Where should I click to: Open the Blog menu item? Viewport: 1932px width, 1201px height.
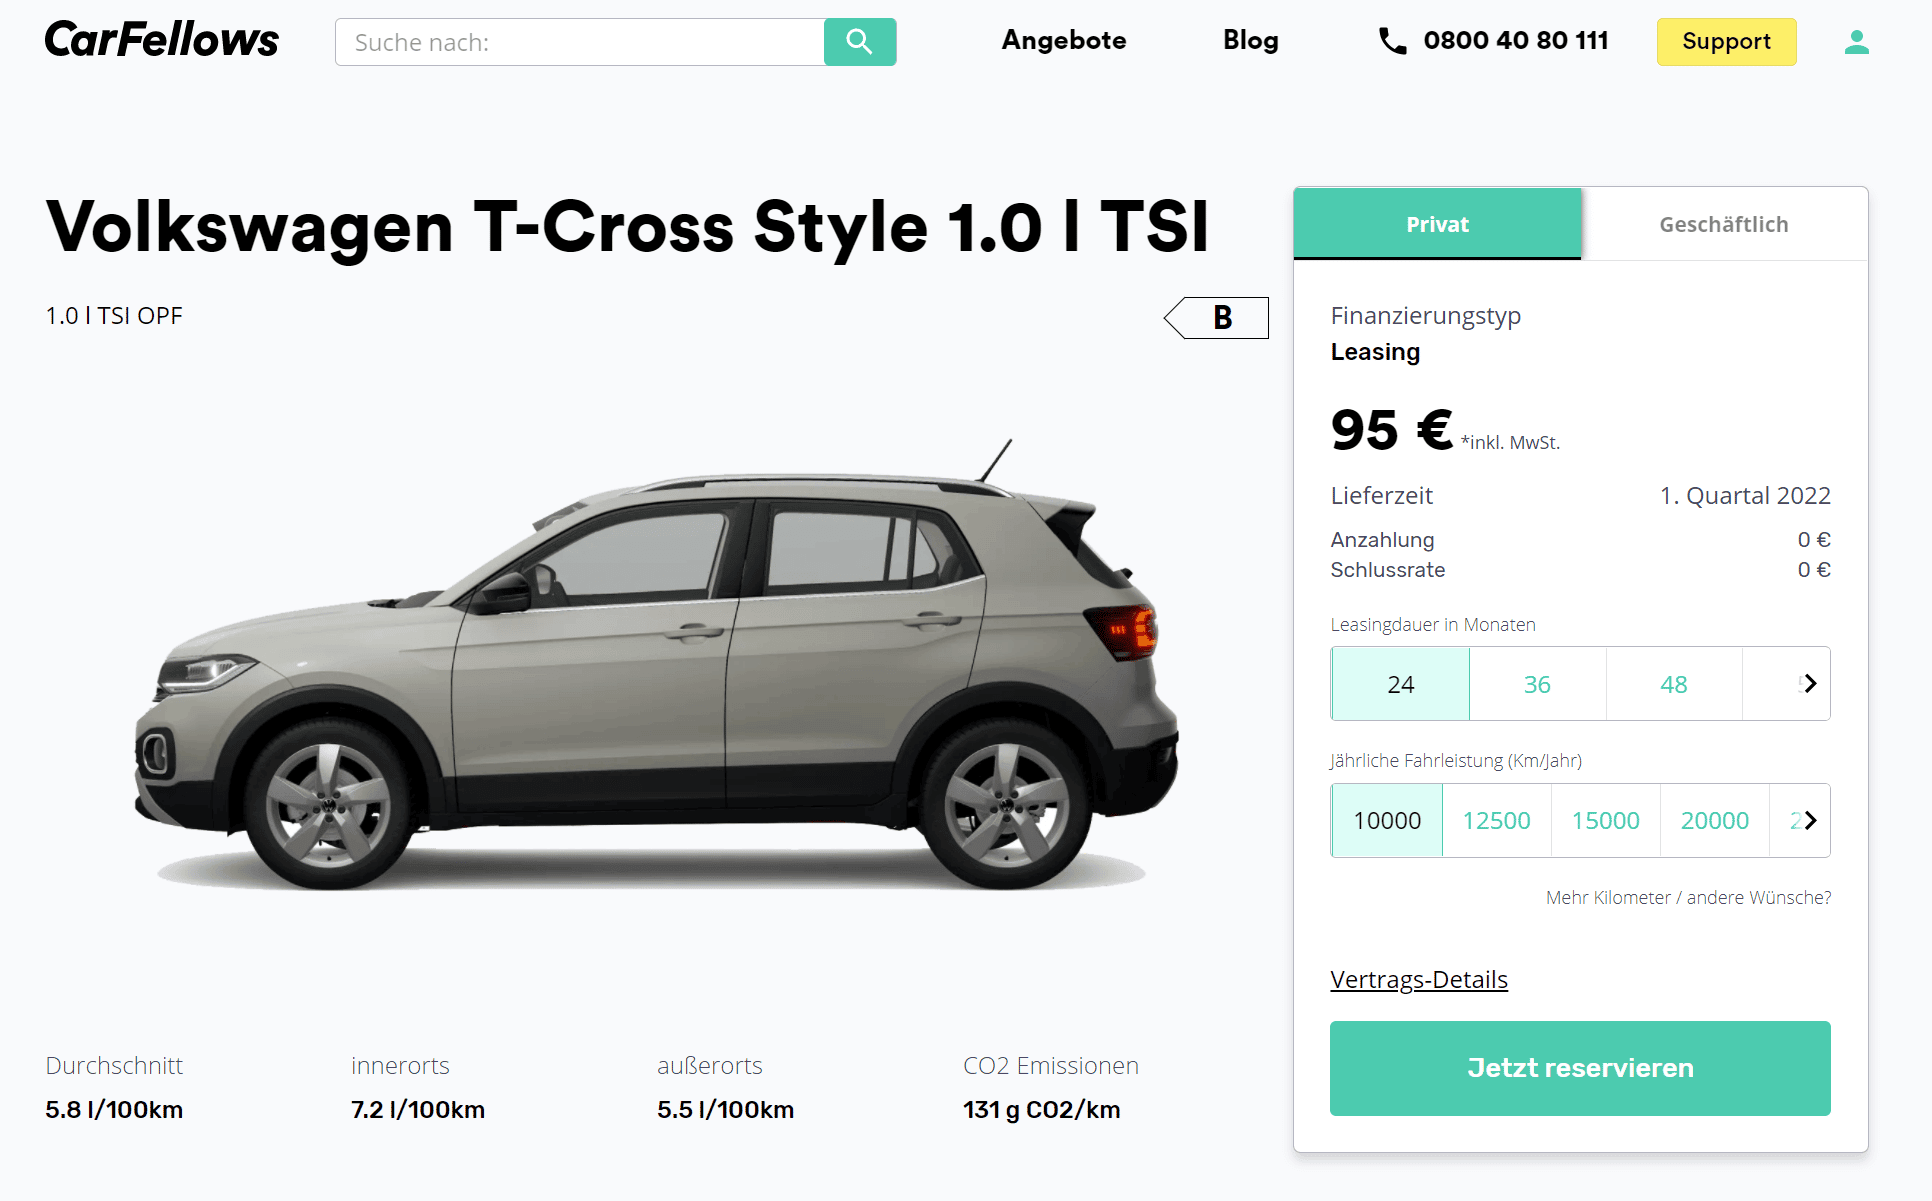click(1250, 40)
